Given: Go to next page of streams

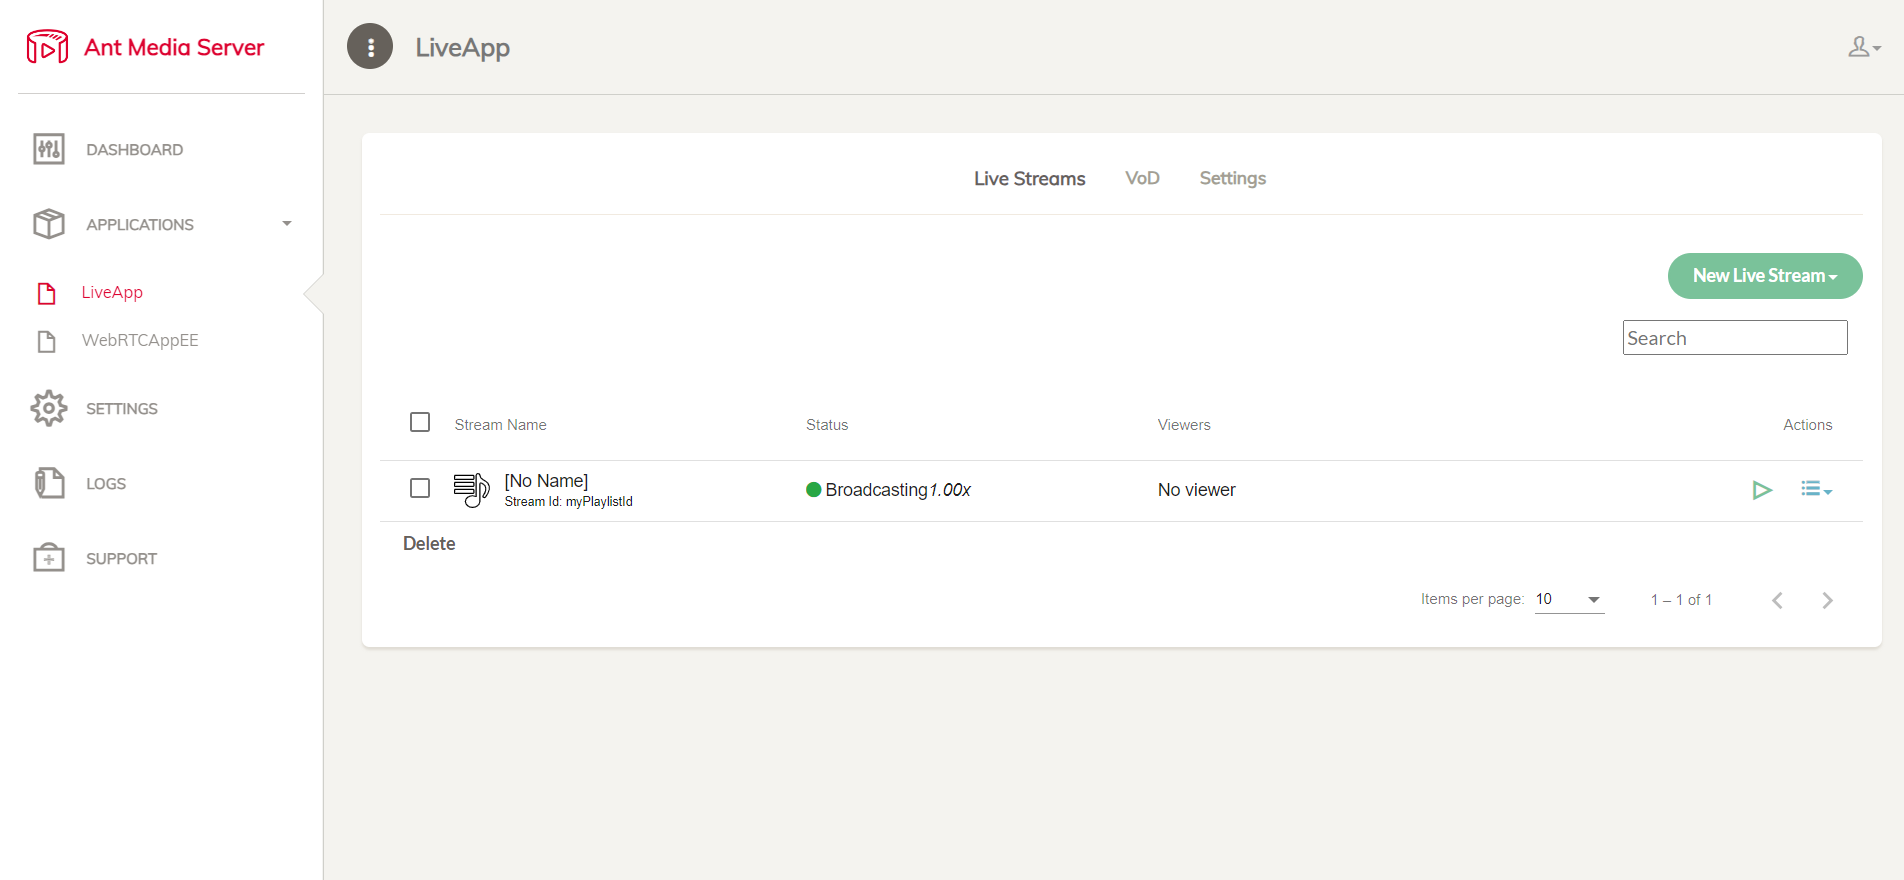Looking at the screenshot, I should (x=1827, y=600).
